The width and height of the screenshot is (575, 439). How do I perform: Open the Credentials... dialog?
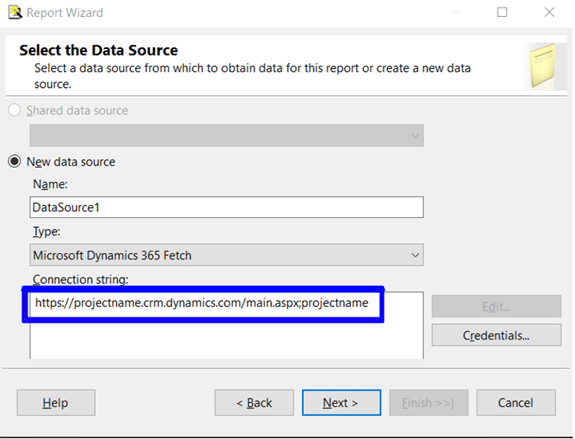point(497,335)
